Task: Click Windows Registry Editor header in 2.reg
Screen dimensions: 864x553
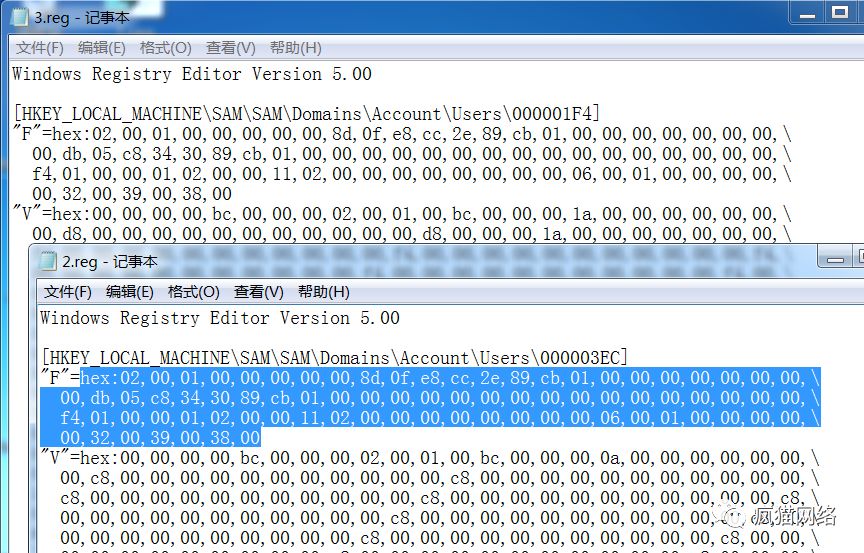Action: coord(220,318)
